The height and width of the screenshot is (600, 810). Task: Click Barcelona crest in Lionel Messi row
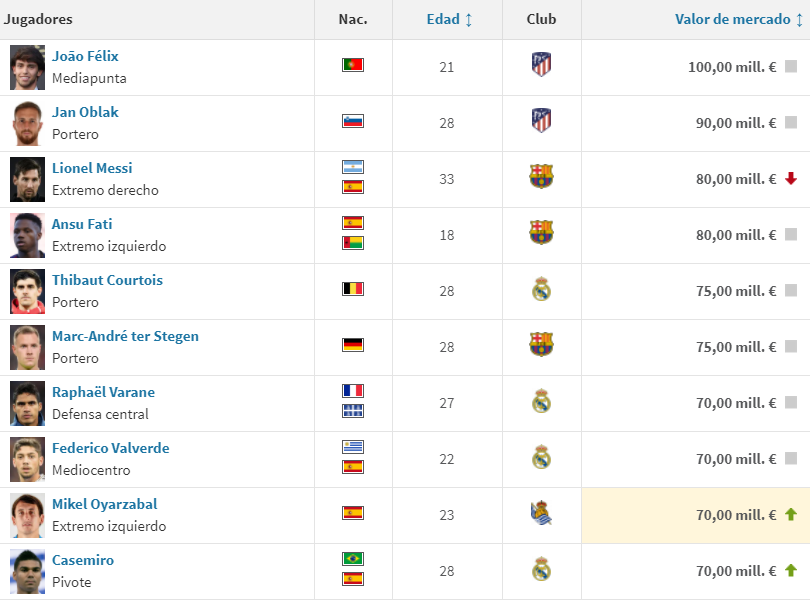pyautogui.click(x=541, y=178)
